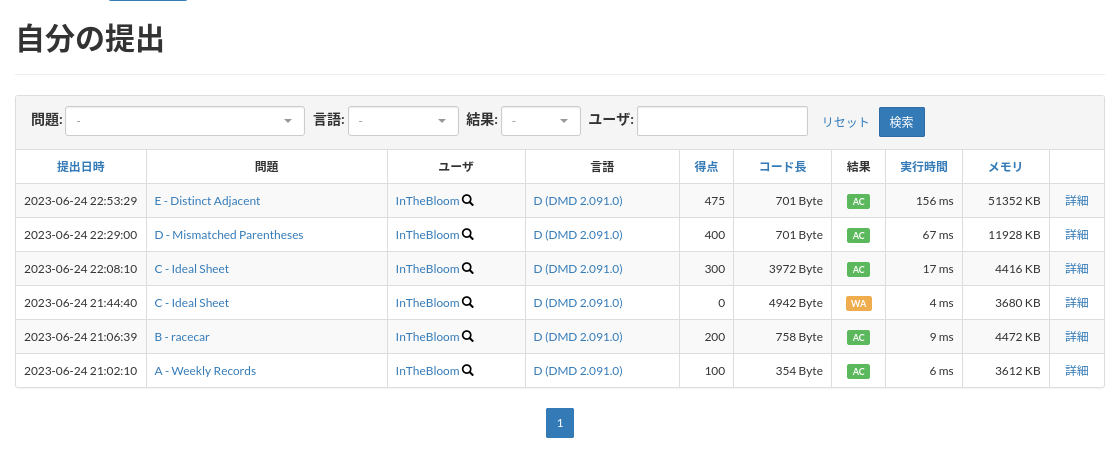Image resolution: width=1120 pixels, height=451 pixels.
Task: Open problem A - Weekly Records
Action: coord(205,371)
